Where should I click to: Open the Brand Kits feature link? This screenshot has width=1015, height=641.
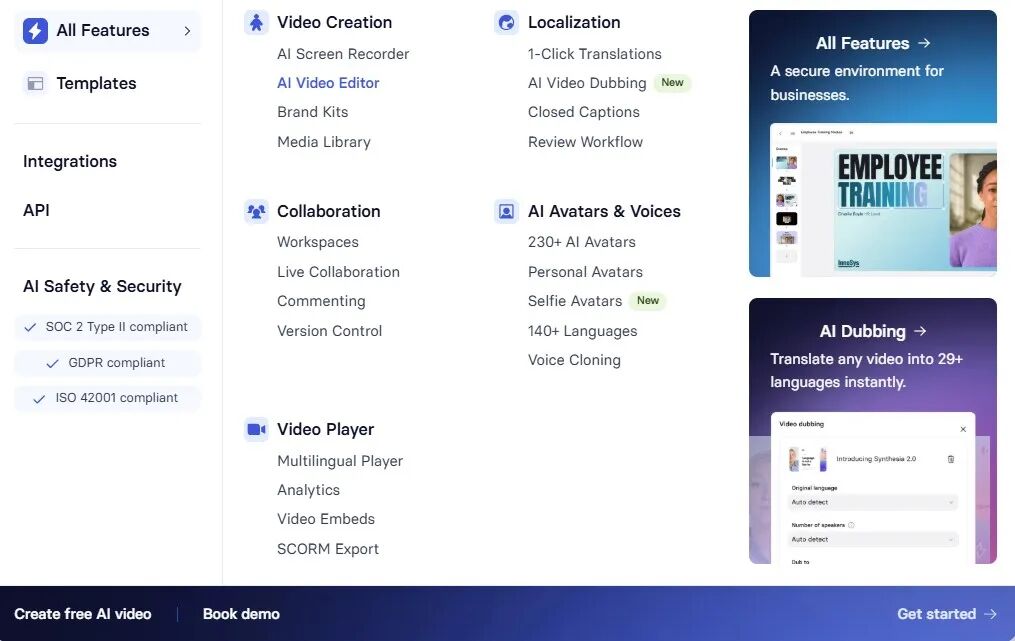pyautogui.click(x=313, y=112)
